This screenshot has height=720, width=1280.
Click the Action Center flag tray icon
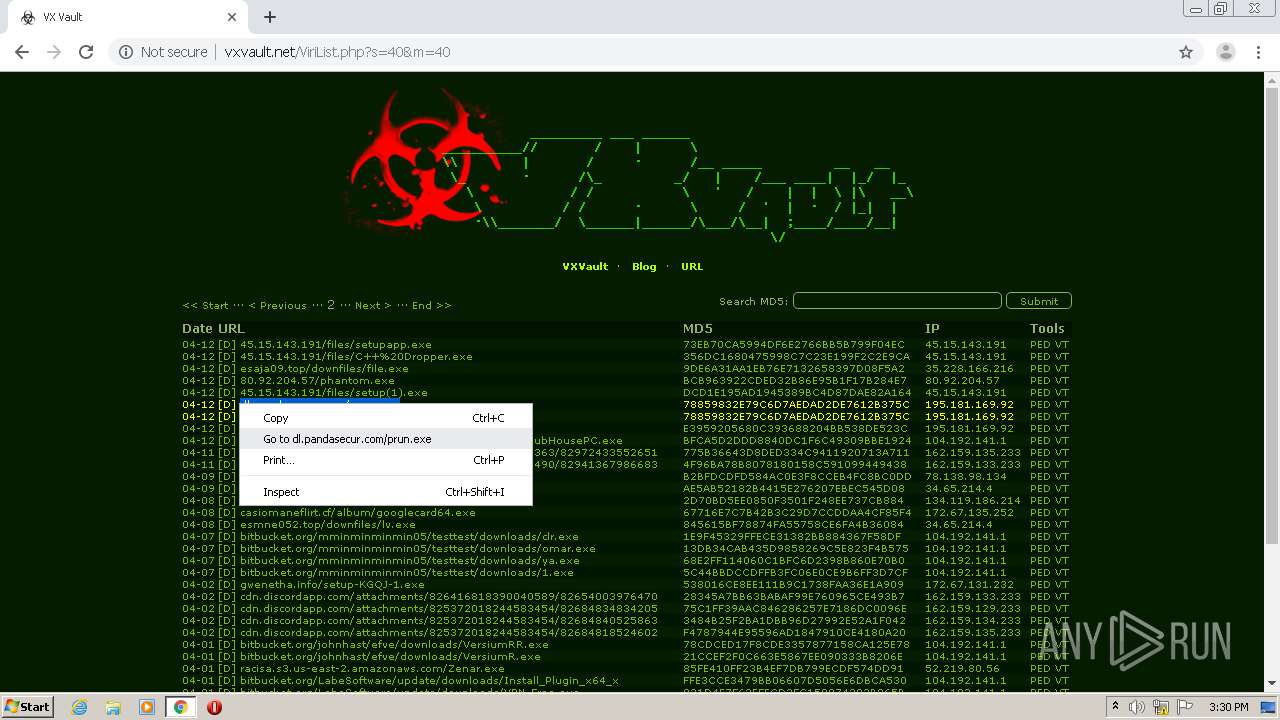1184,707
